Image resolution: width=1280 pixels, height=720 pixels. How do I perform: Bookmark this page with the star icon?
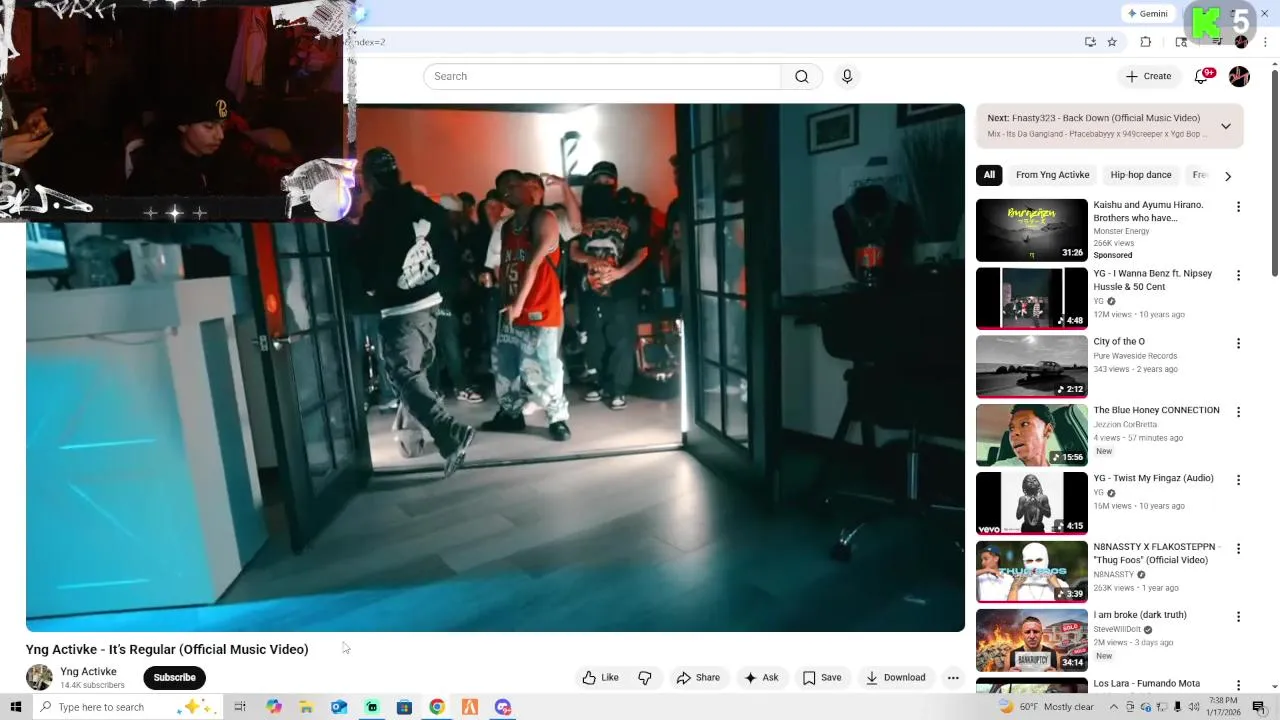(1112, 42)
